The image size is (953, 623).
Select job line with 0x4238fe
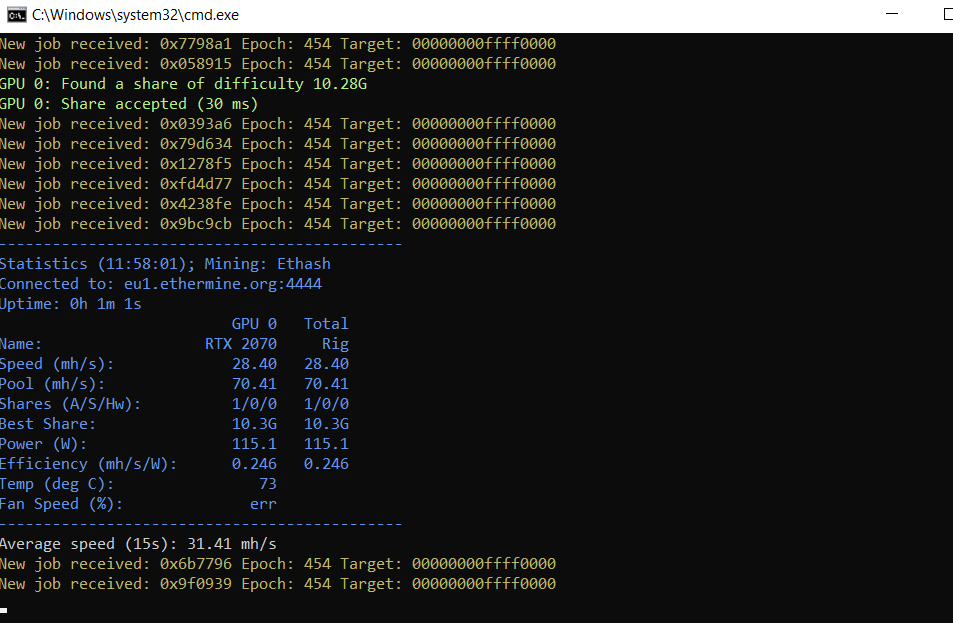(278, 204)
